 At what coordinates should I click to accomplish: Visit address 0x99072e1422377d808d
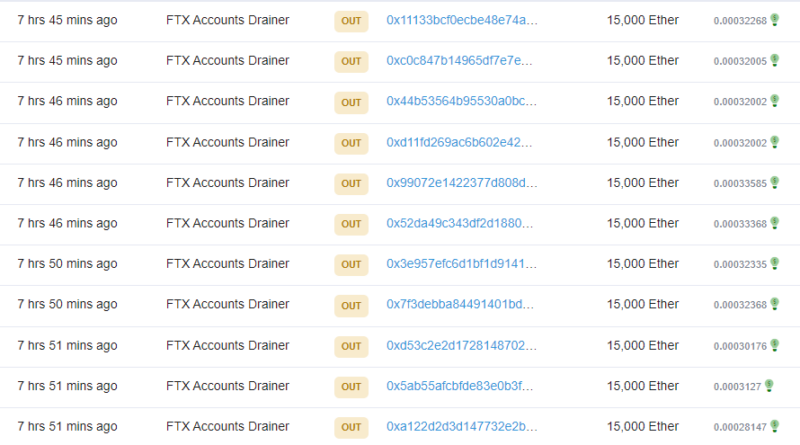461,183
